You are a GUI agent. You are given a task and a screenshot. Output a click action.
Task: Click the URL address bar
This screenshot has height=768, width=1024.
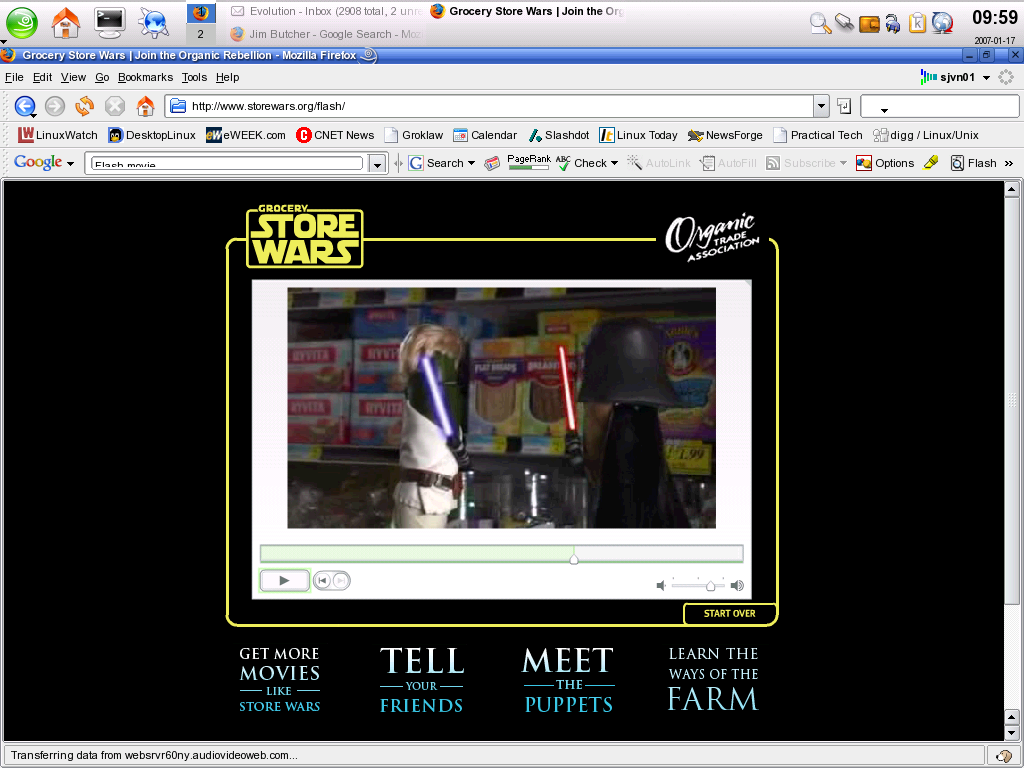click(489, 106)
